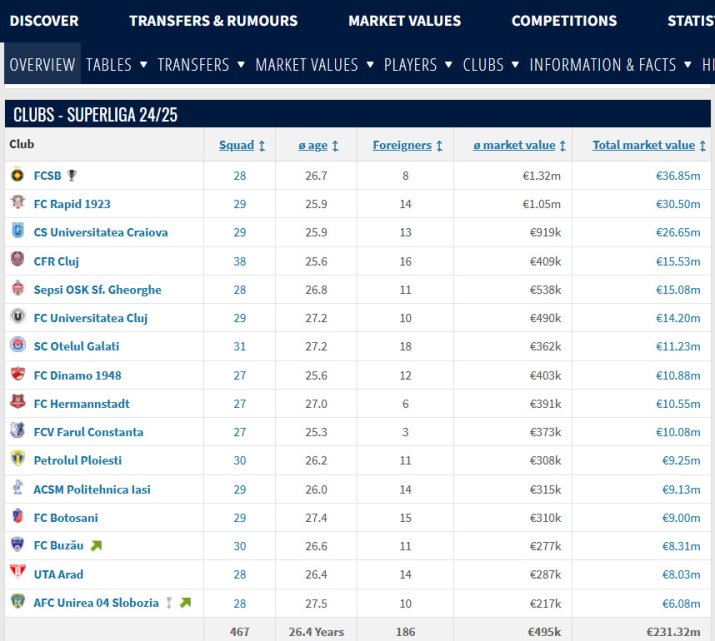Click the sort arrow icon next to ø market value
The image size is (715, 641).
[x=563, y=146]
